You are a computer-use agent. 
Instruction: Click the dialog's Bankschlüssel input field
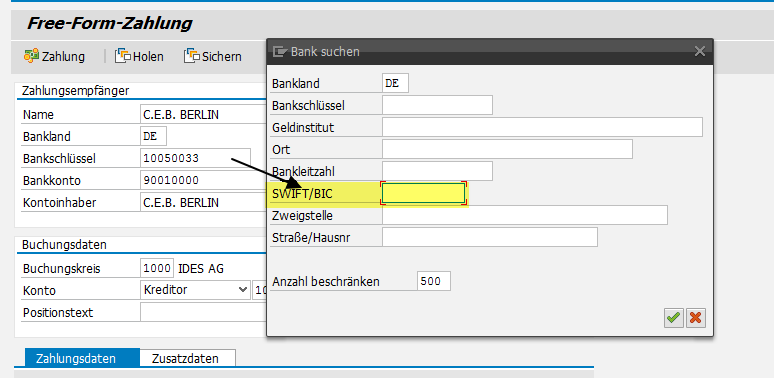tap(437, 105)
